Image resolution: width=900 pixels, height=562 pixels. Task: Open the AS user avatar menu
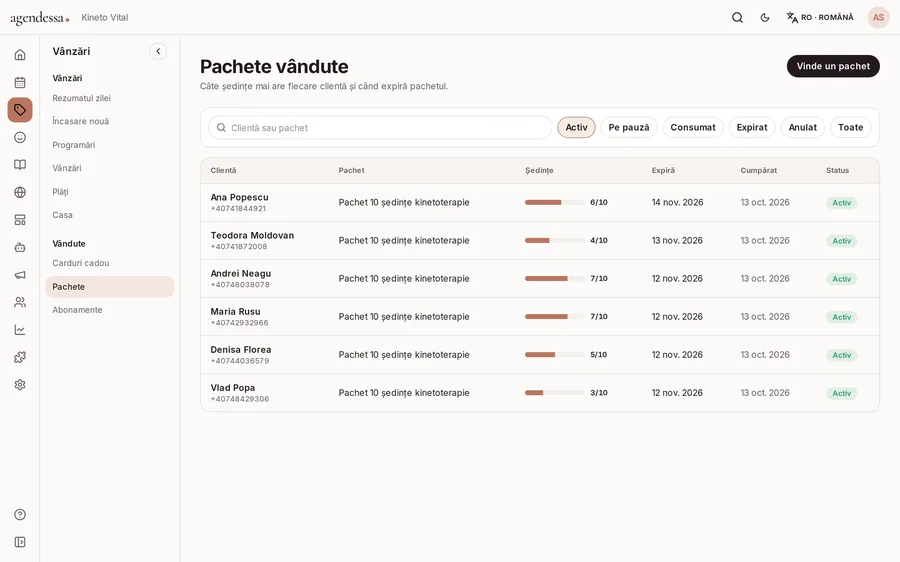878,18
